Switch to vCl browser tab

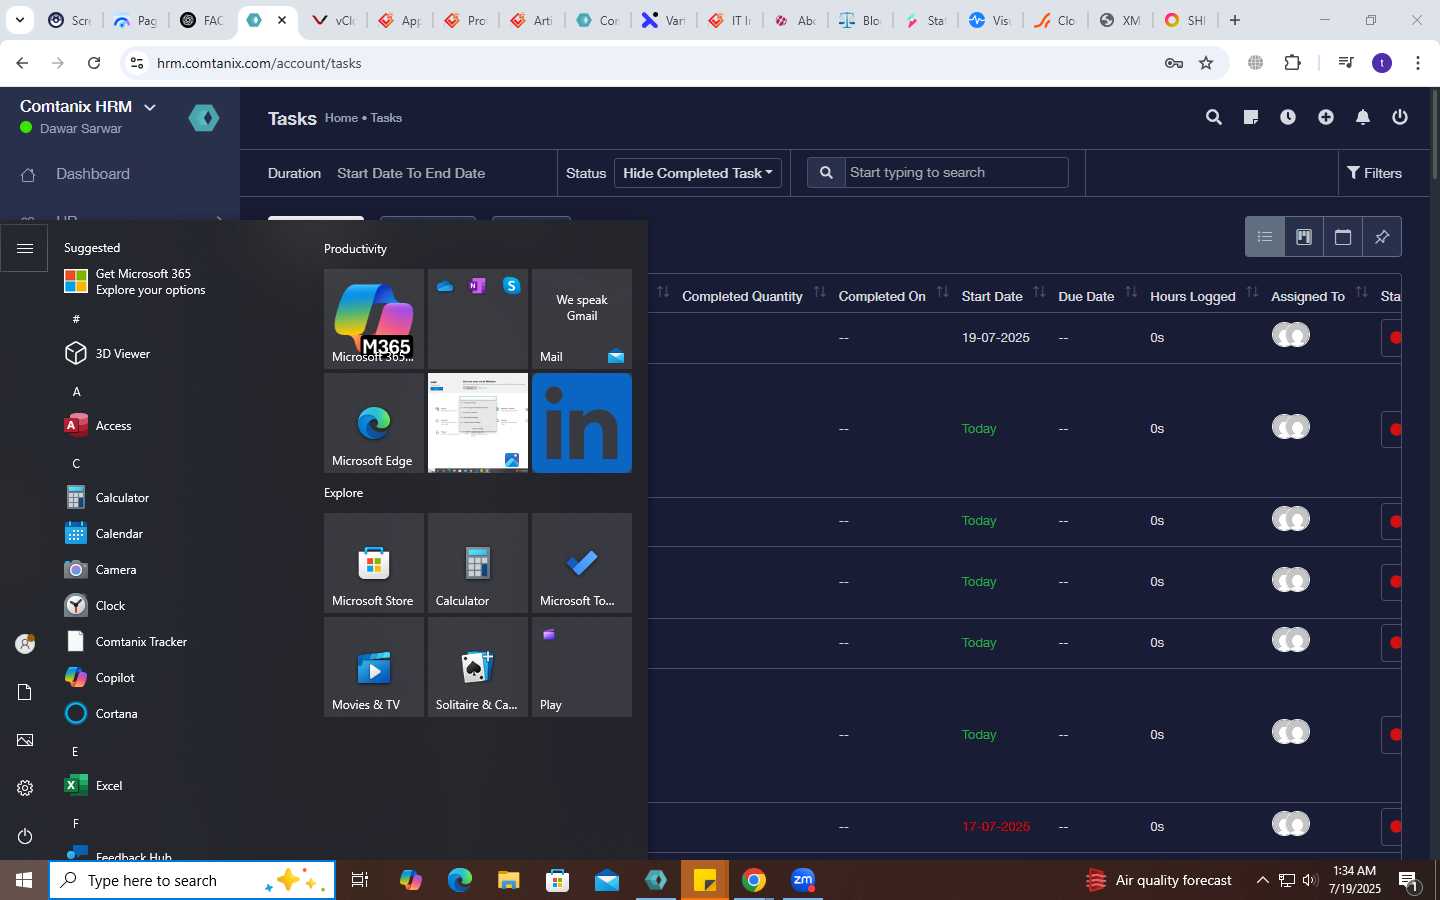[334, 20]
